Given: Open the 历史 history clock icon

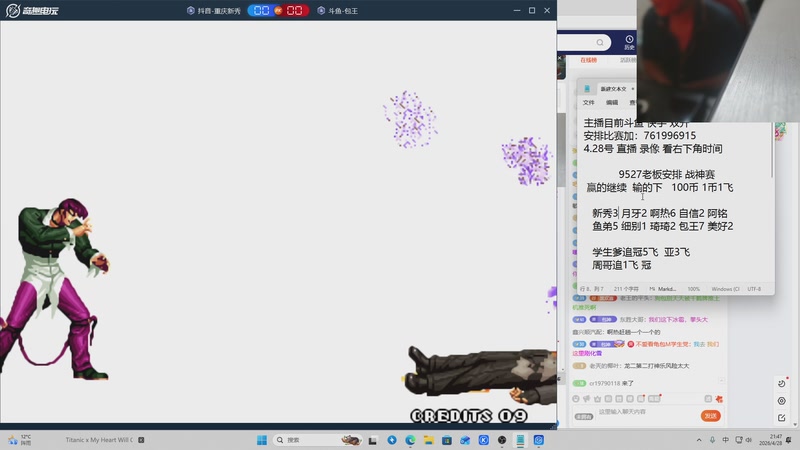Looking at the screenshot, I should tap(630, 42).
